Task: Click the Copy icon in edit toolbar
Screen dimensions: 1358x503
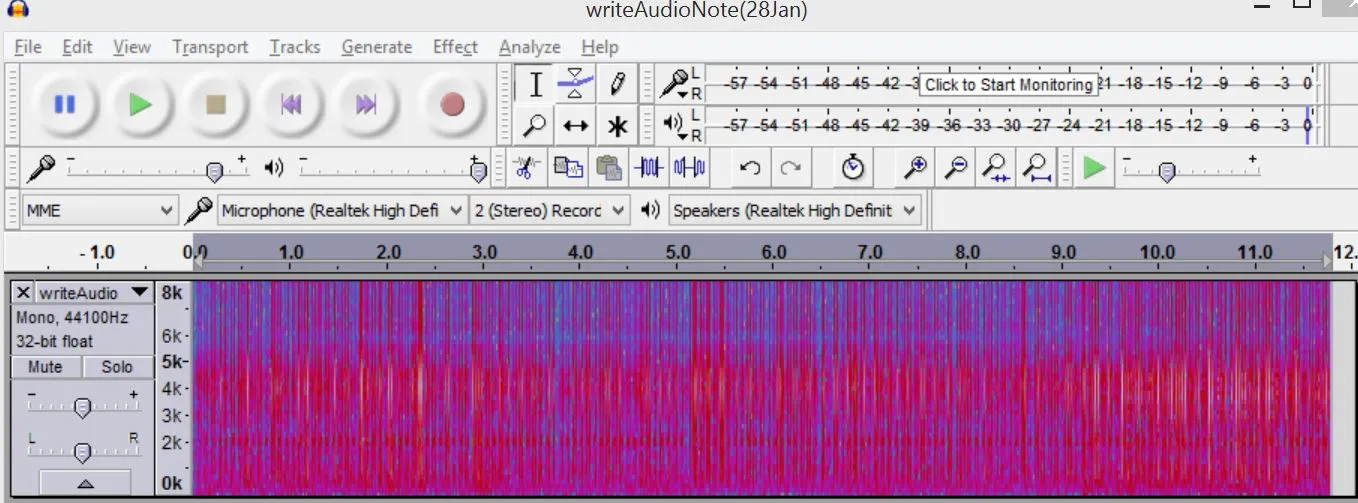Action: pyautogui.click(x=568, y=168)
